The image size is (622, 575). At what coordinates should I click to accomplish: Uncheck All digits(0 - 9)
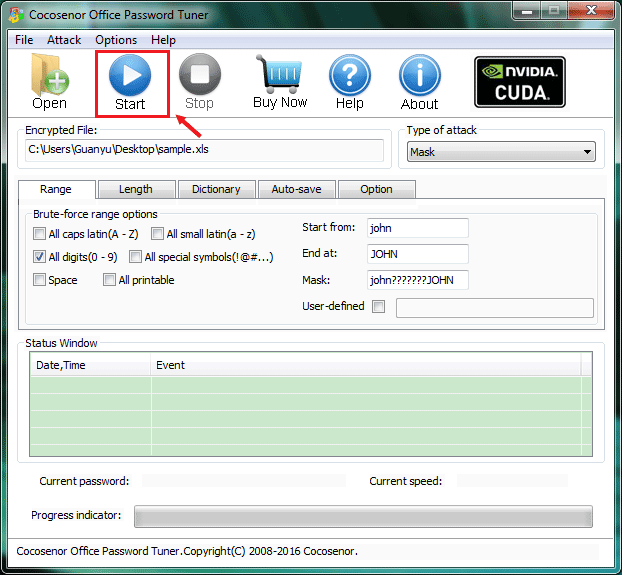39,257
